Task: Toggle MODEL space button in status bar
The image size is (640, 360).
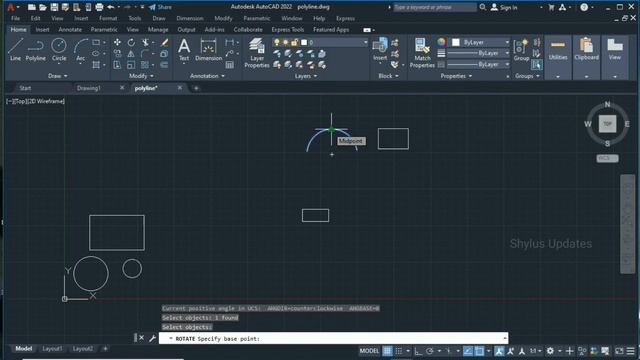Action: tap(369, 351)
